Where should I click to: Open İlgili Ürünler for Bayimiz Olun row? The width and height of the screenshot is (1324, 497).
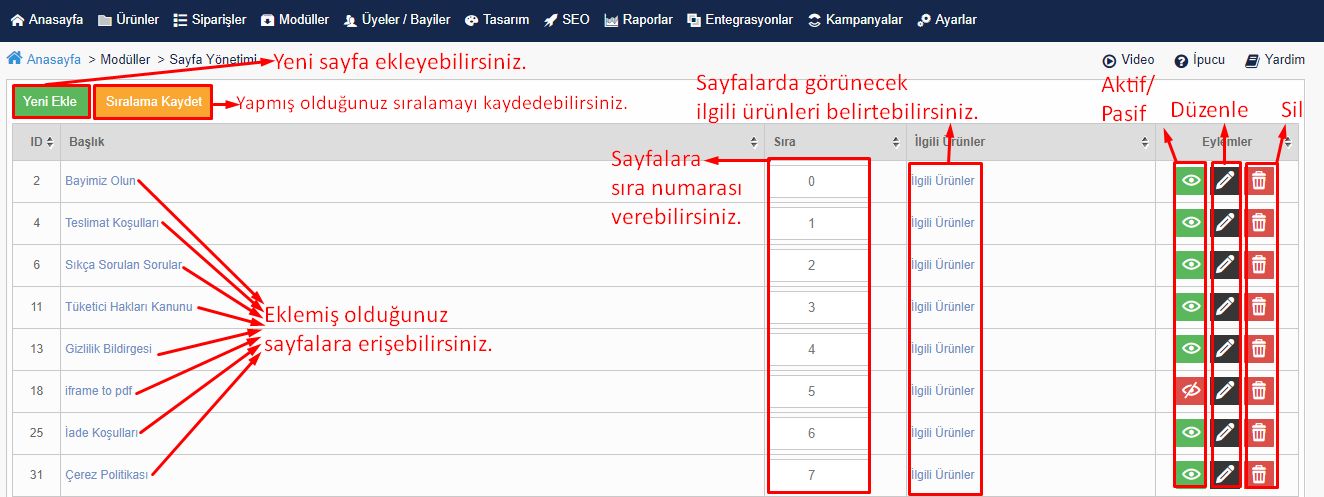[x=942, y=181]
